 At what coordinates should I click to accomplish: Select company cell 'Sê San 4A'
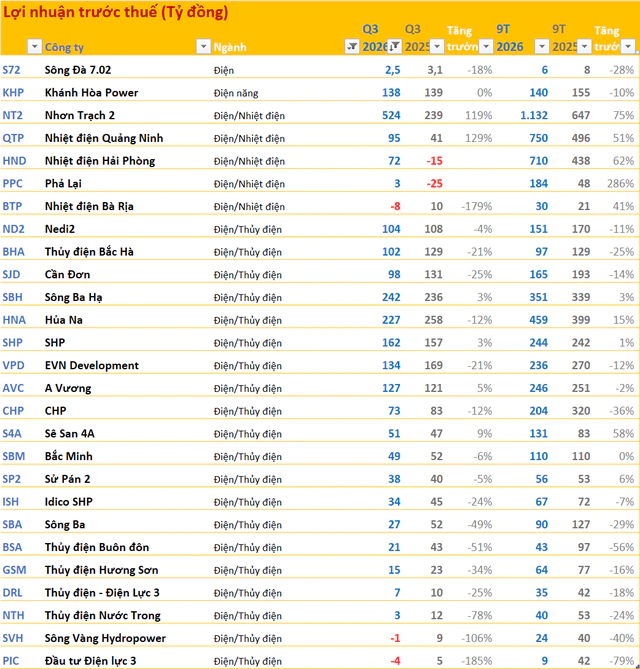(x=70, y=433)
